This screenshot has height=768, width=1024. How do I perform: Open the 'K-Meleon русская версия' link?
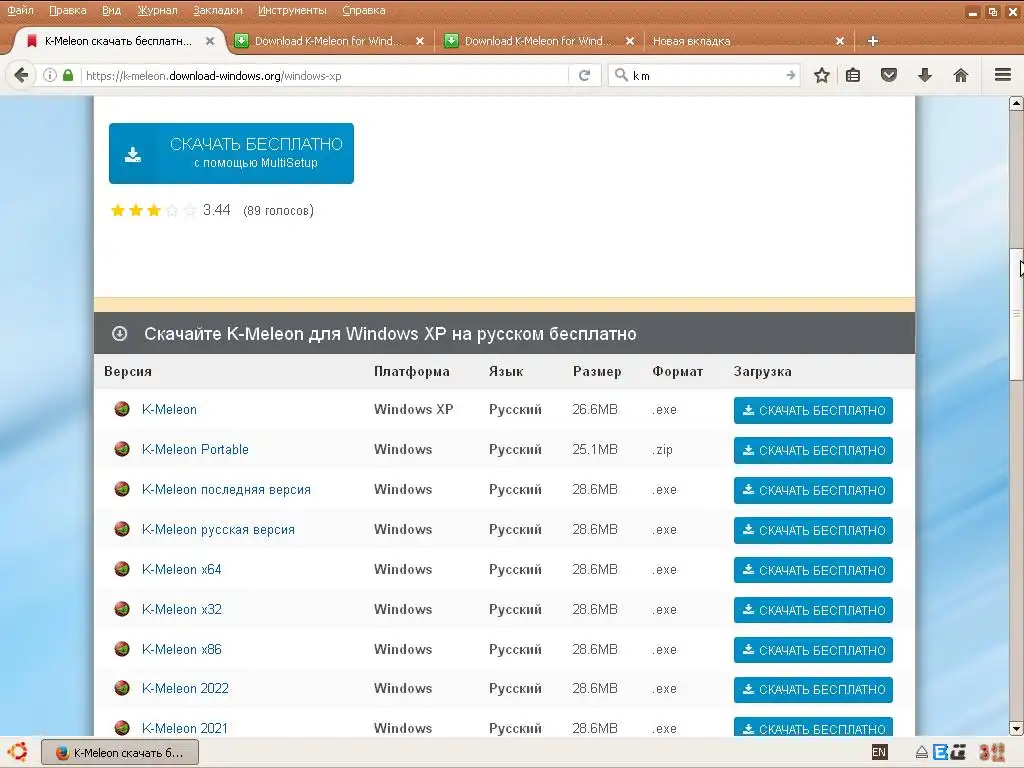tap(218, 529)
